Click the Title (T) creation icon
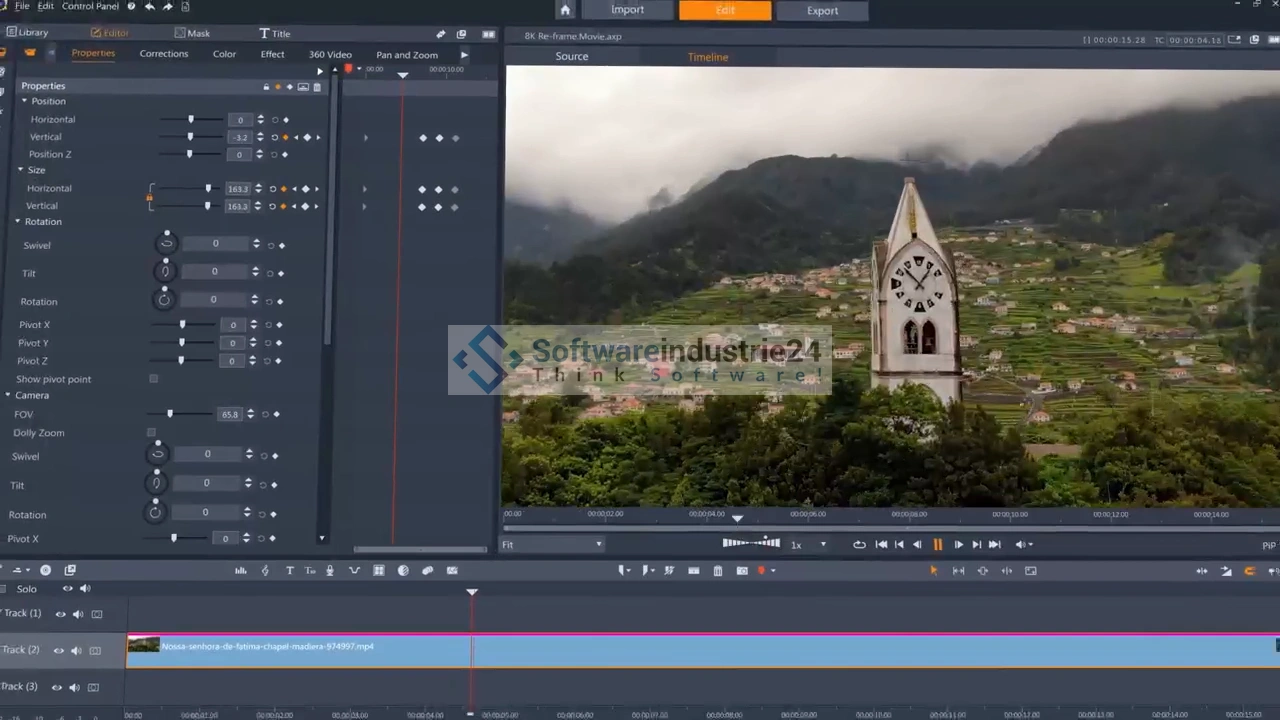The height and width of the screenshot is (720, 1280). (290, 571)
